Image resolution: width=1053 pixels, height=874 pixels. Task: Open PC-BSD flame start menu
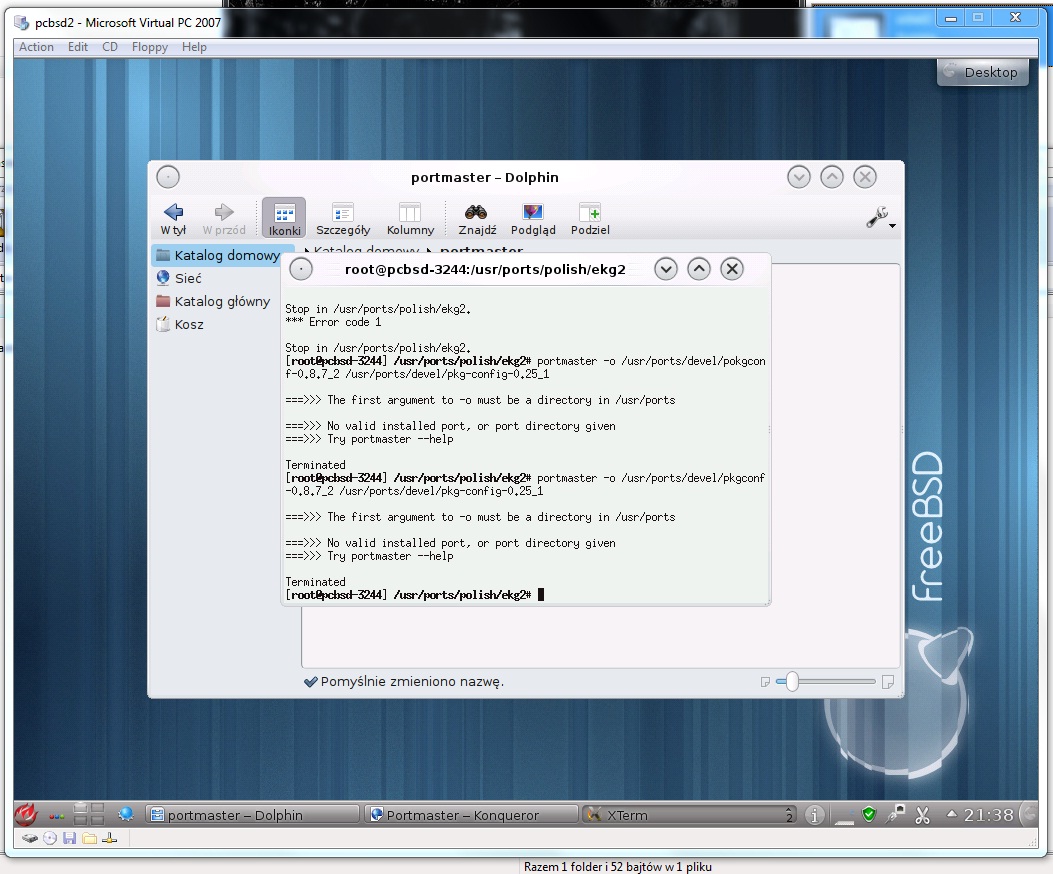[26, 815]
